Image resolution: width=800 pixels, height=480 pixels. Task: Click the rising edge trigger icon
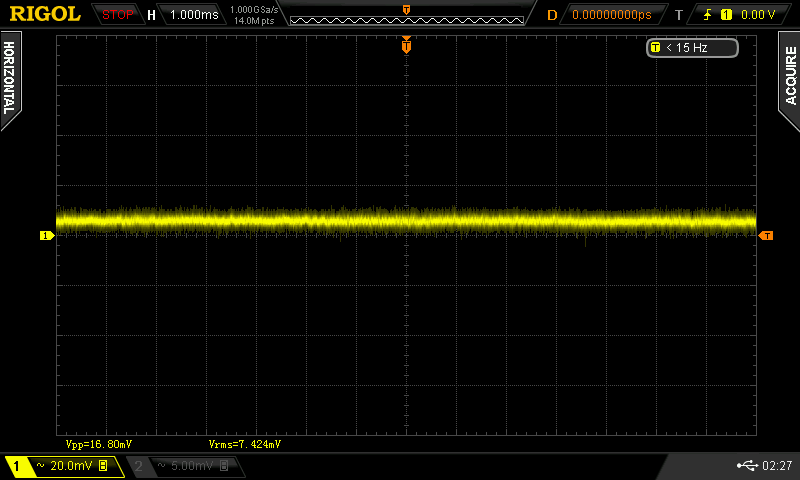click(x=708, y=15)
